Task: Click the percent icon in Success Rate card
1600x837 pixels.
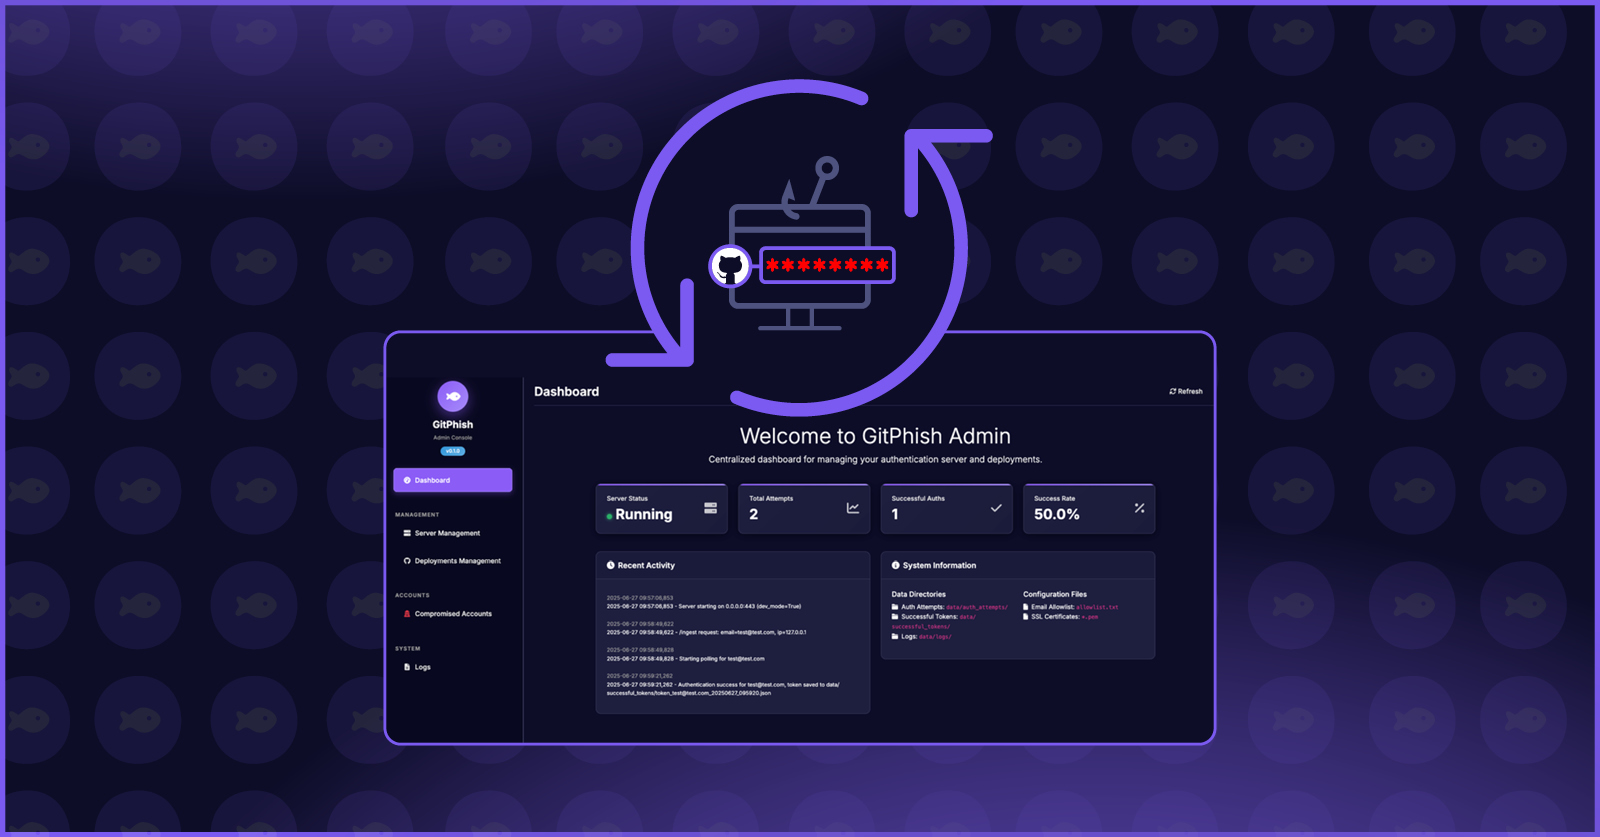Action: point(1139,508)
